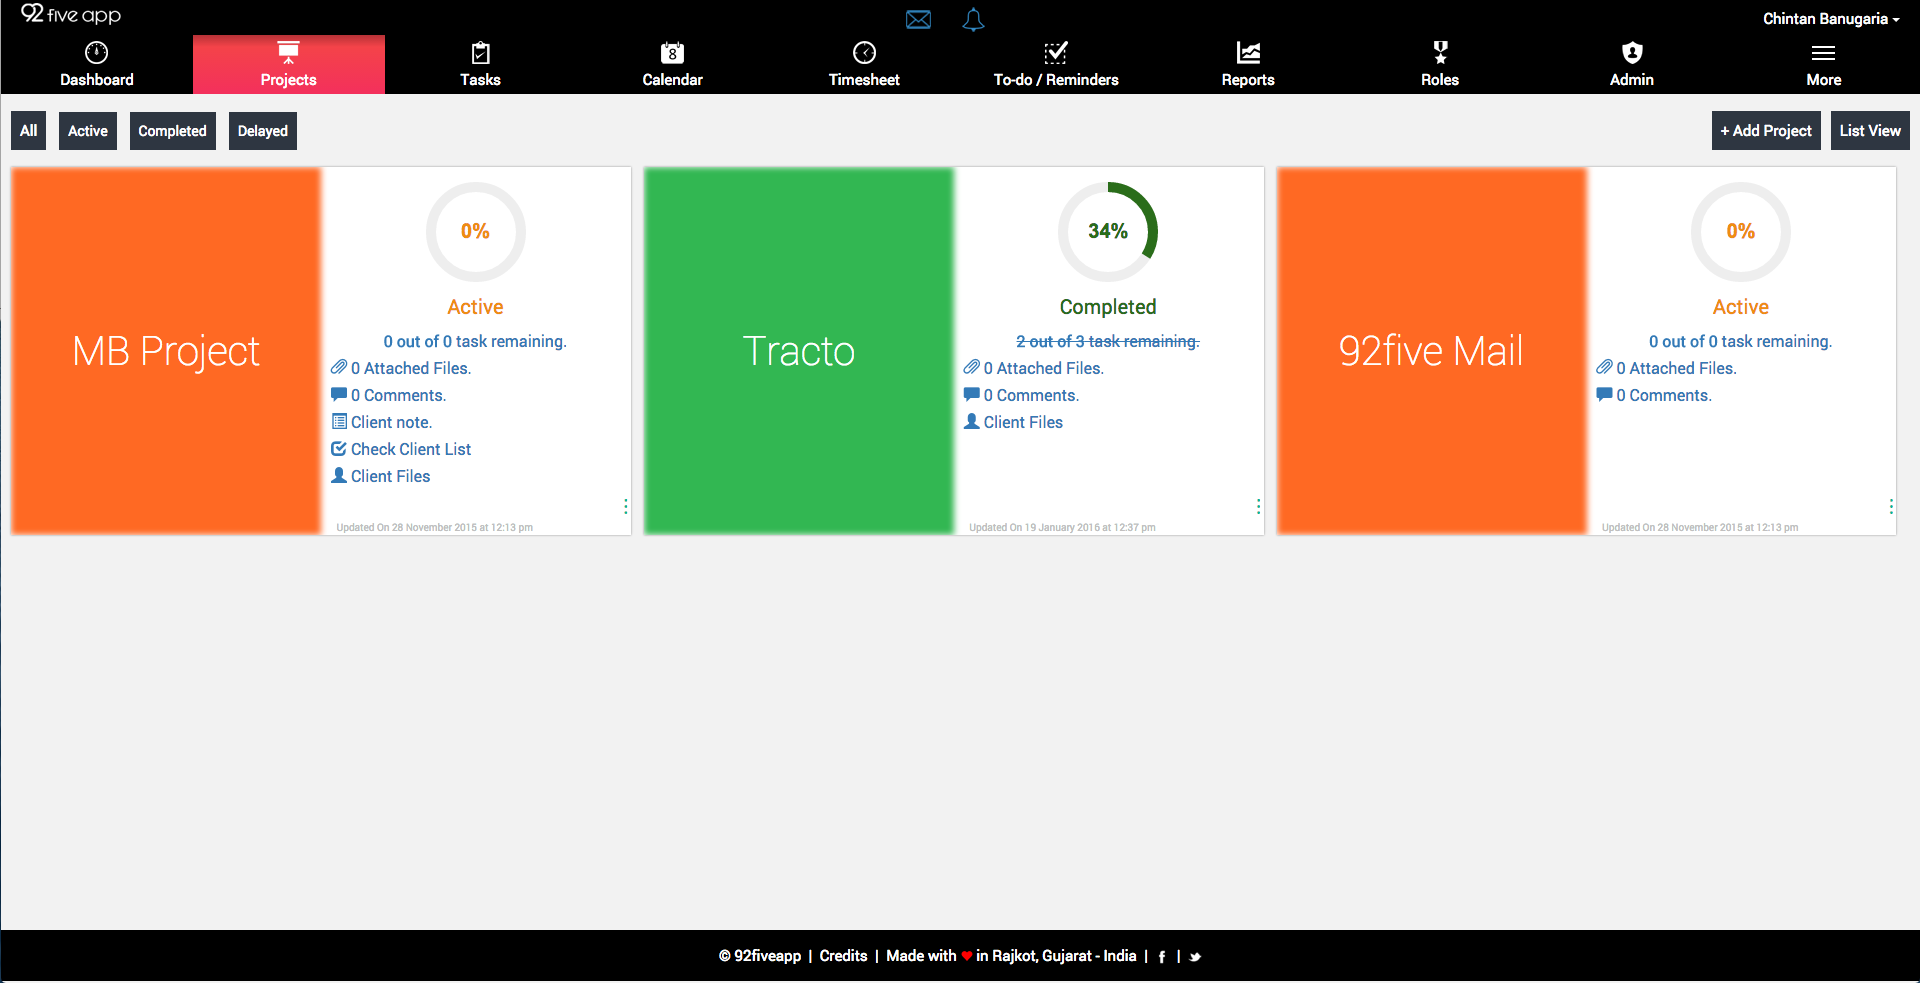Click paperclip icon in MB Project card
Screen dimensions: 1920x983
[x=339, y=367]
